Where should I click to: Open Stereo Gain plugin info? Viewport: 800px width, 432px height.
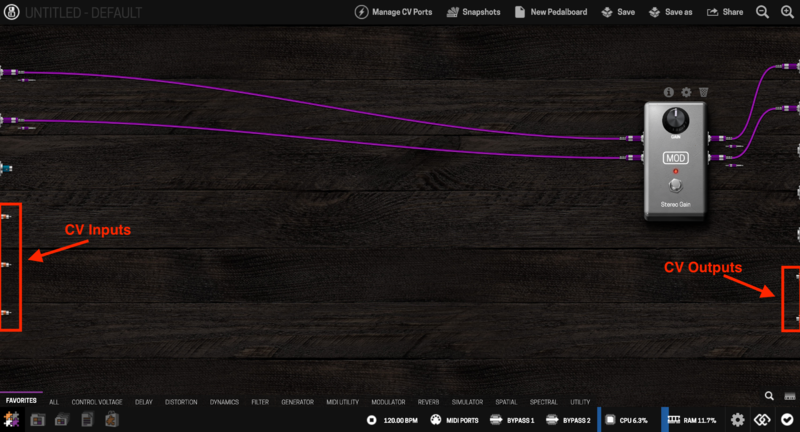669,92
